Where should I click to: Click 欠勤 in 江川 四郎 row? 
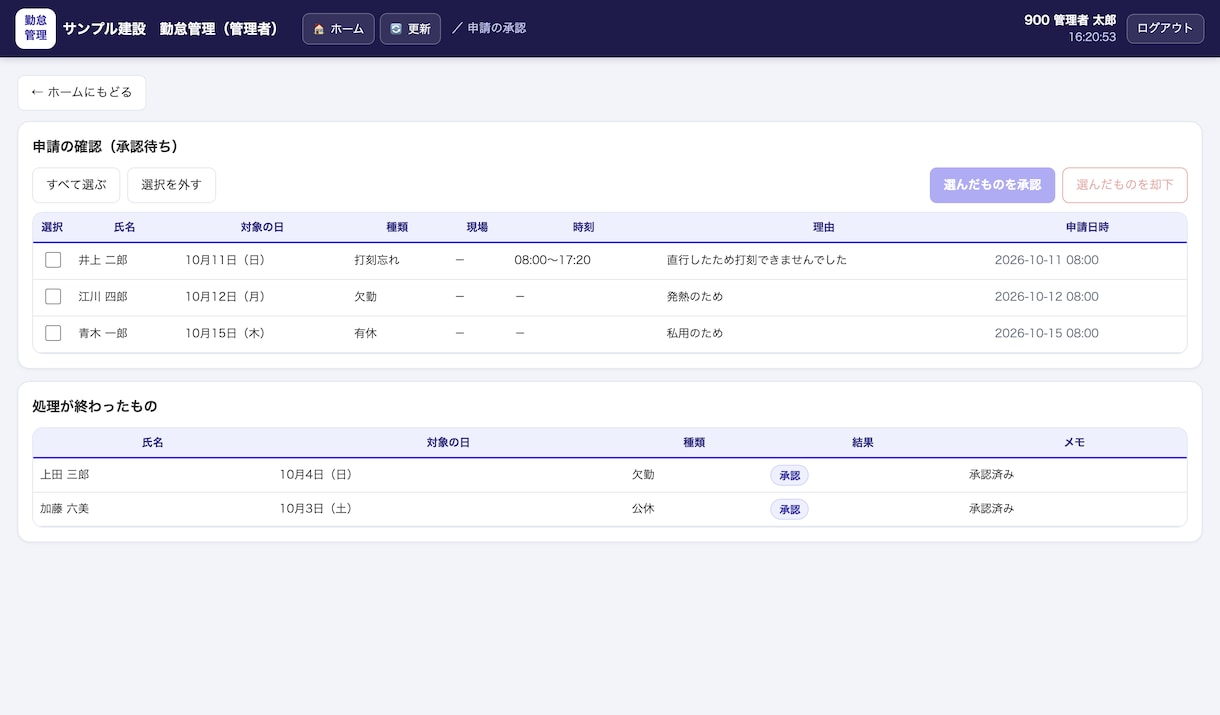coord(365,297)
